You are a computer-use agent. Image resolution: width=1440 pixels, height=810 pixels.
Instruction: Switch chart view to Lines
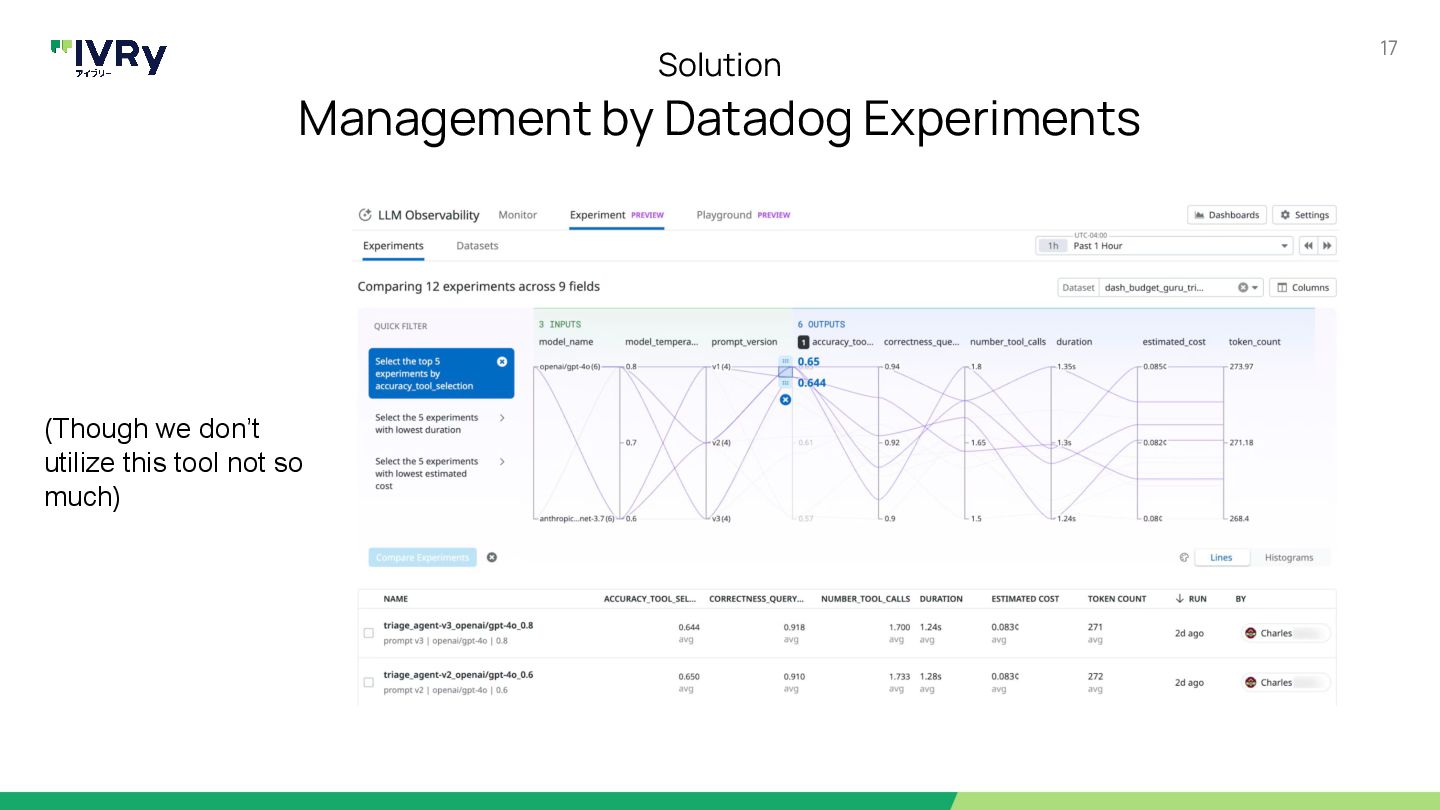tap(1221, 558)
